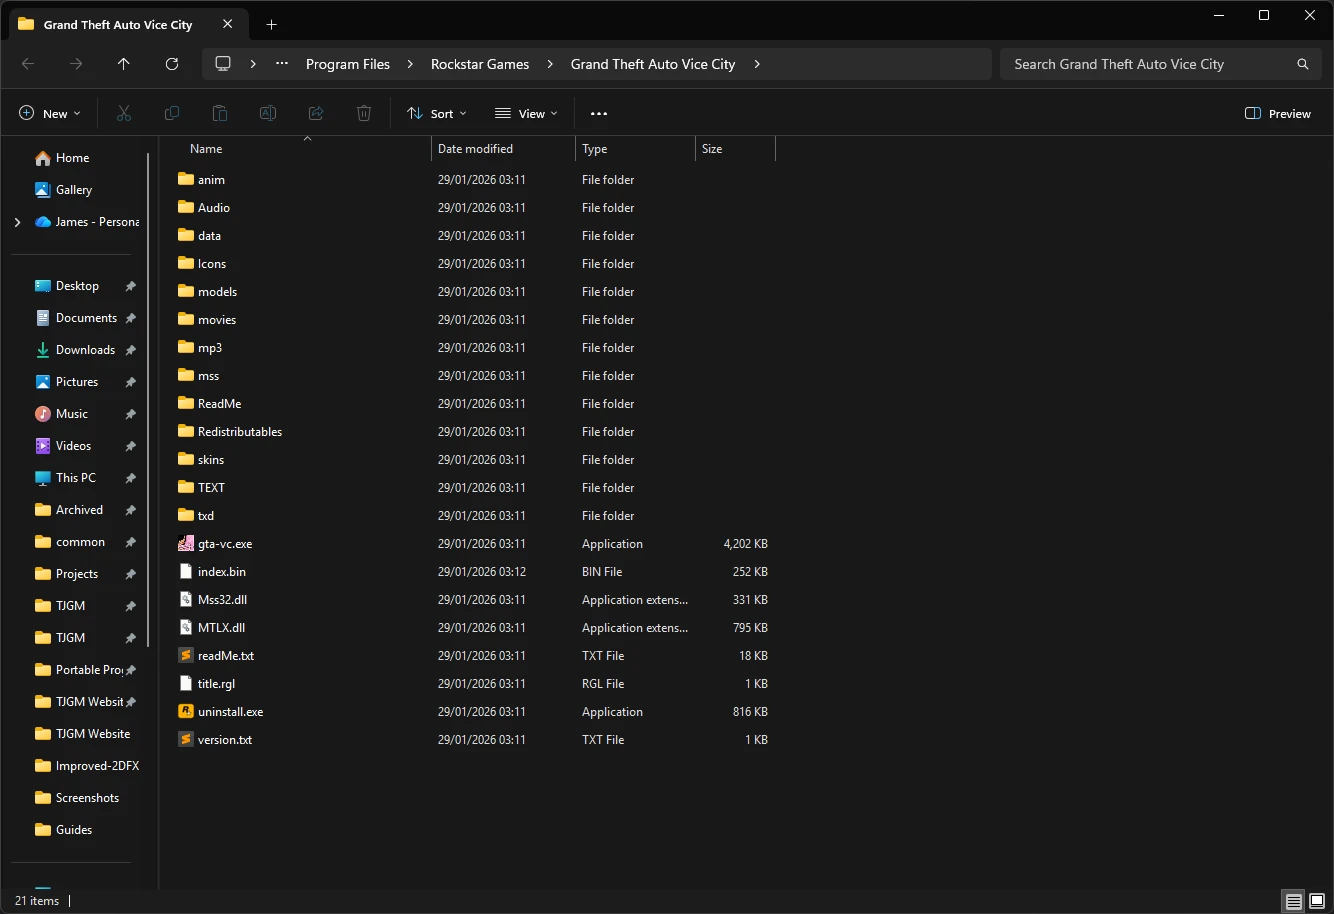Click the back navigation arrow
The image size is (1334, 914).
point(28,63)
